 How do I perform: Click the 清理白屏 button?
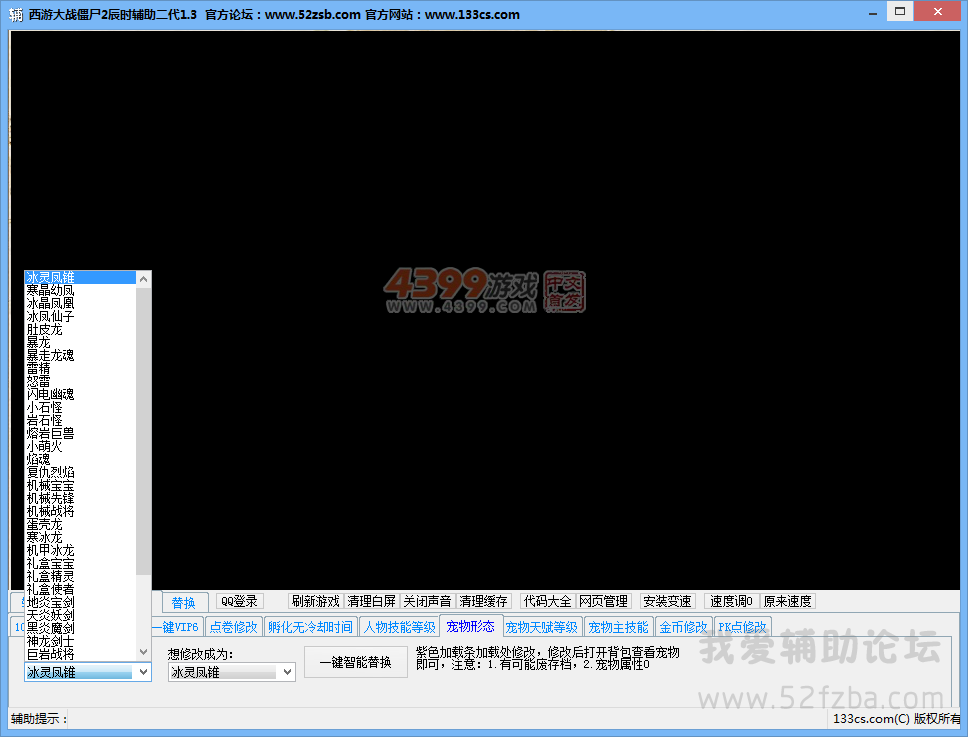(x=371, y=601)
